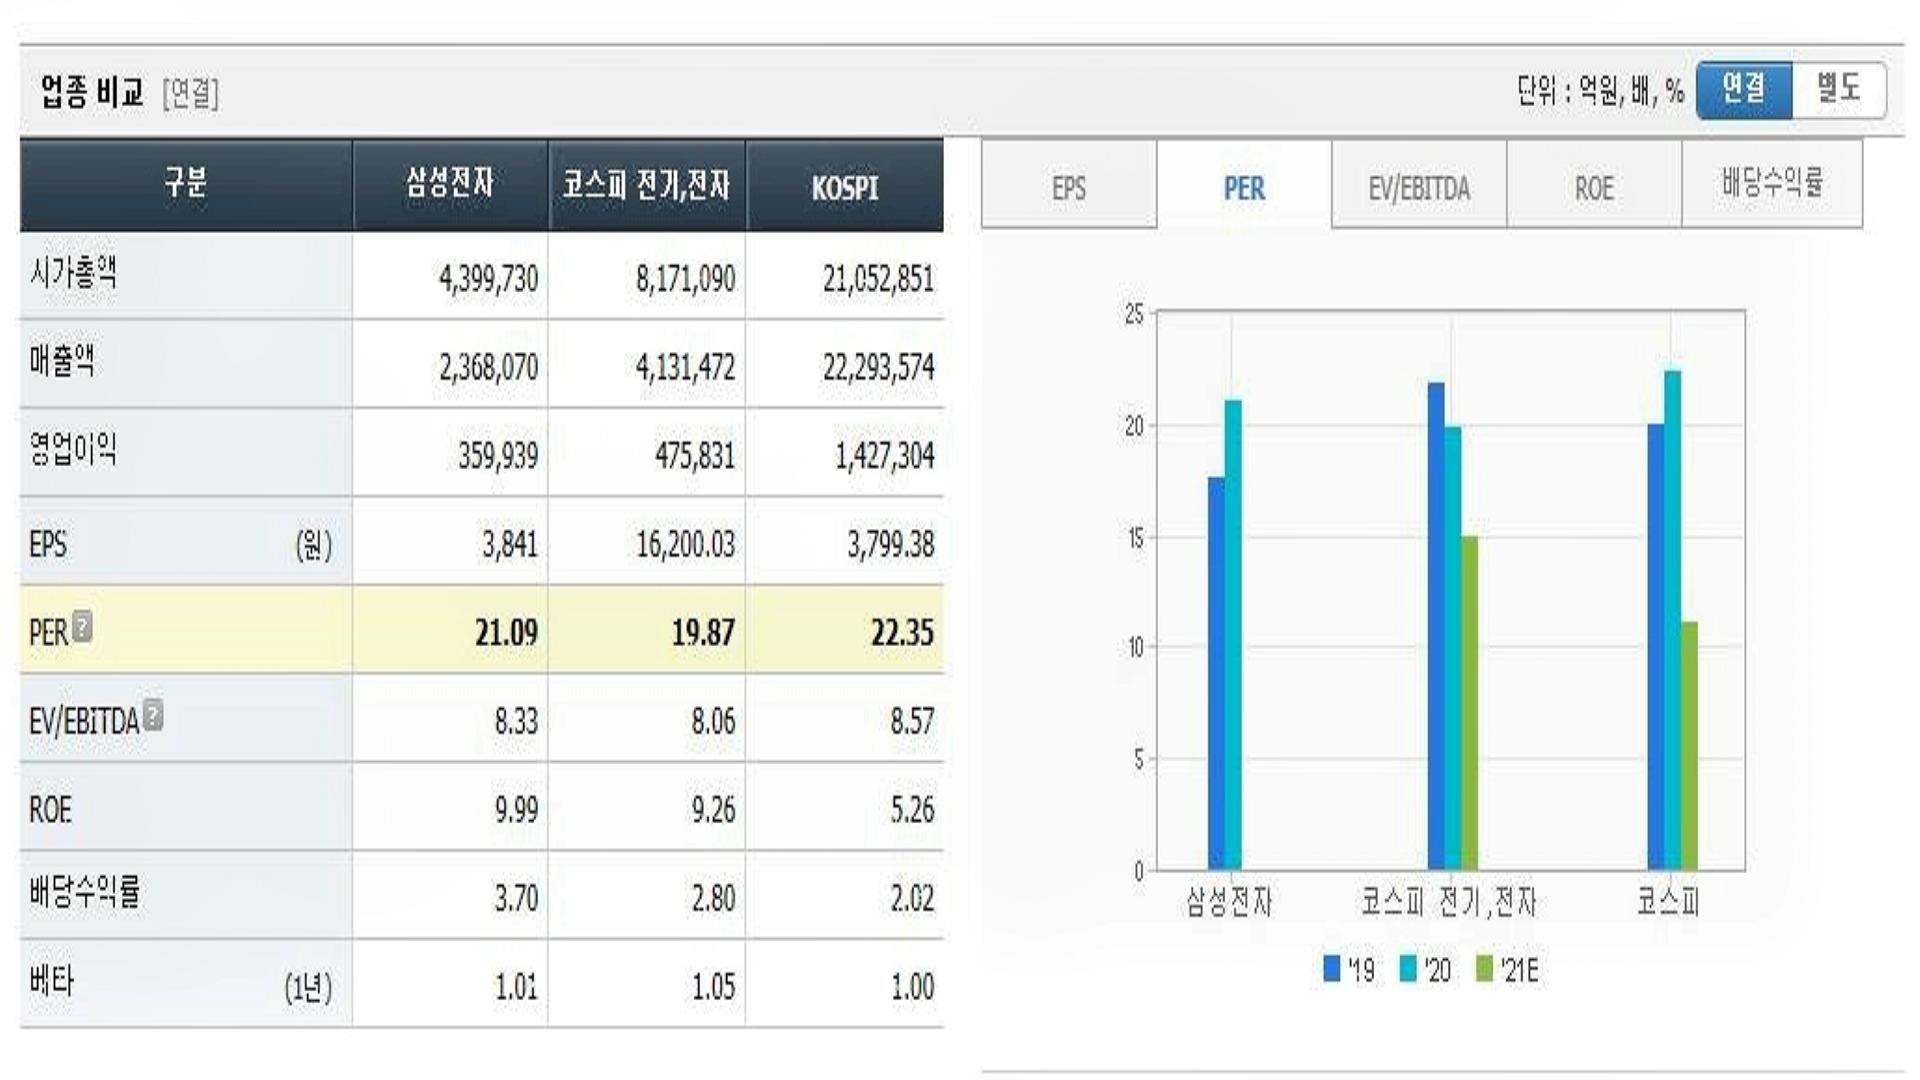1920x1080 pixels.
Task: Click dividend yield value 3.70
Action: (516, 898)
